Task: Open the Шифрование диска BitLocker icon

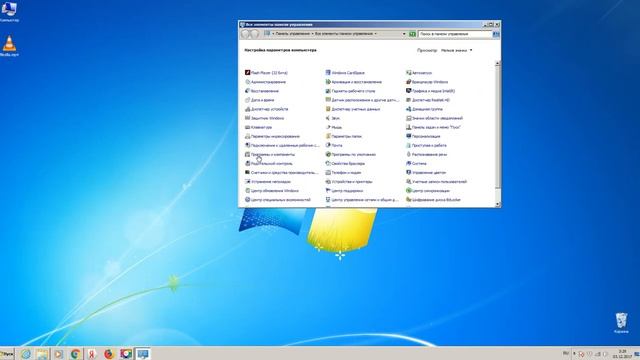Action: (x=409, y=200)
